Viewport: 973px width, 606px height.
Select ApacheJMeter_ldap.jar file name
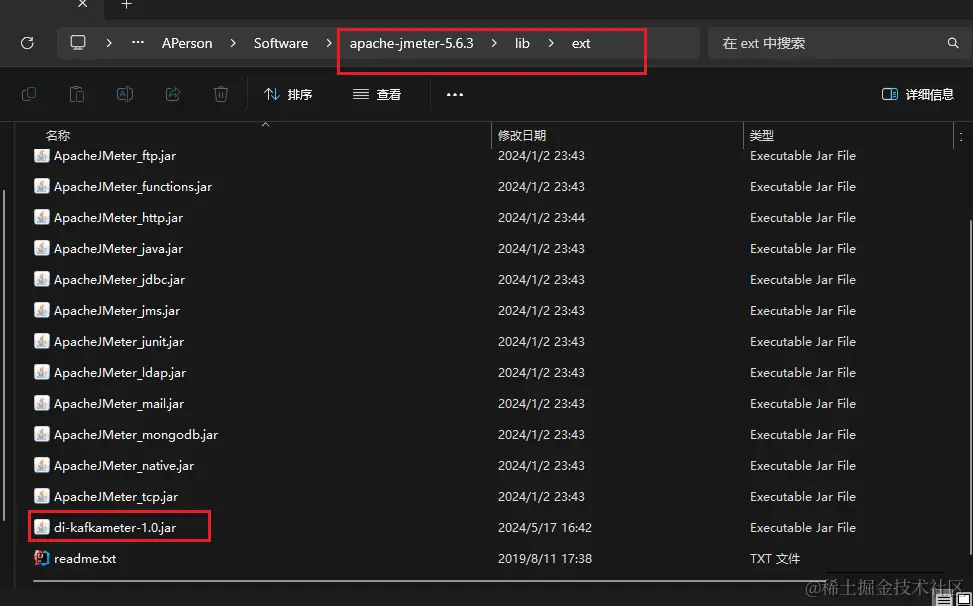point(120,373)
